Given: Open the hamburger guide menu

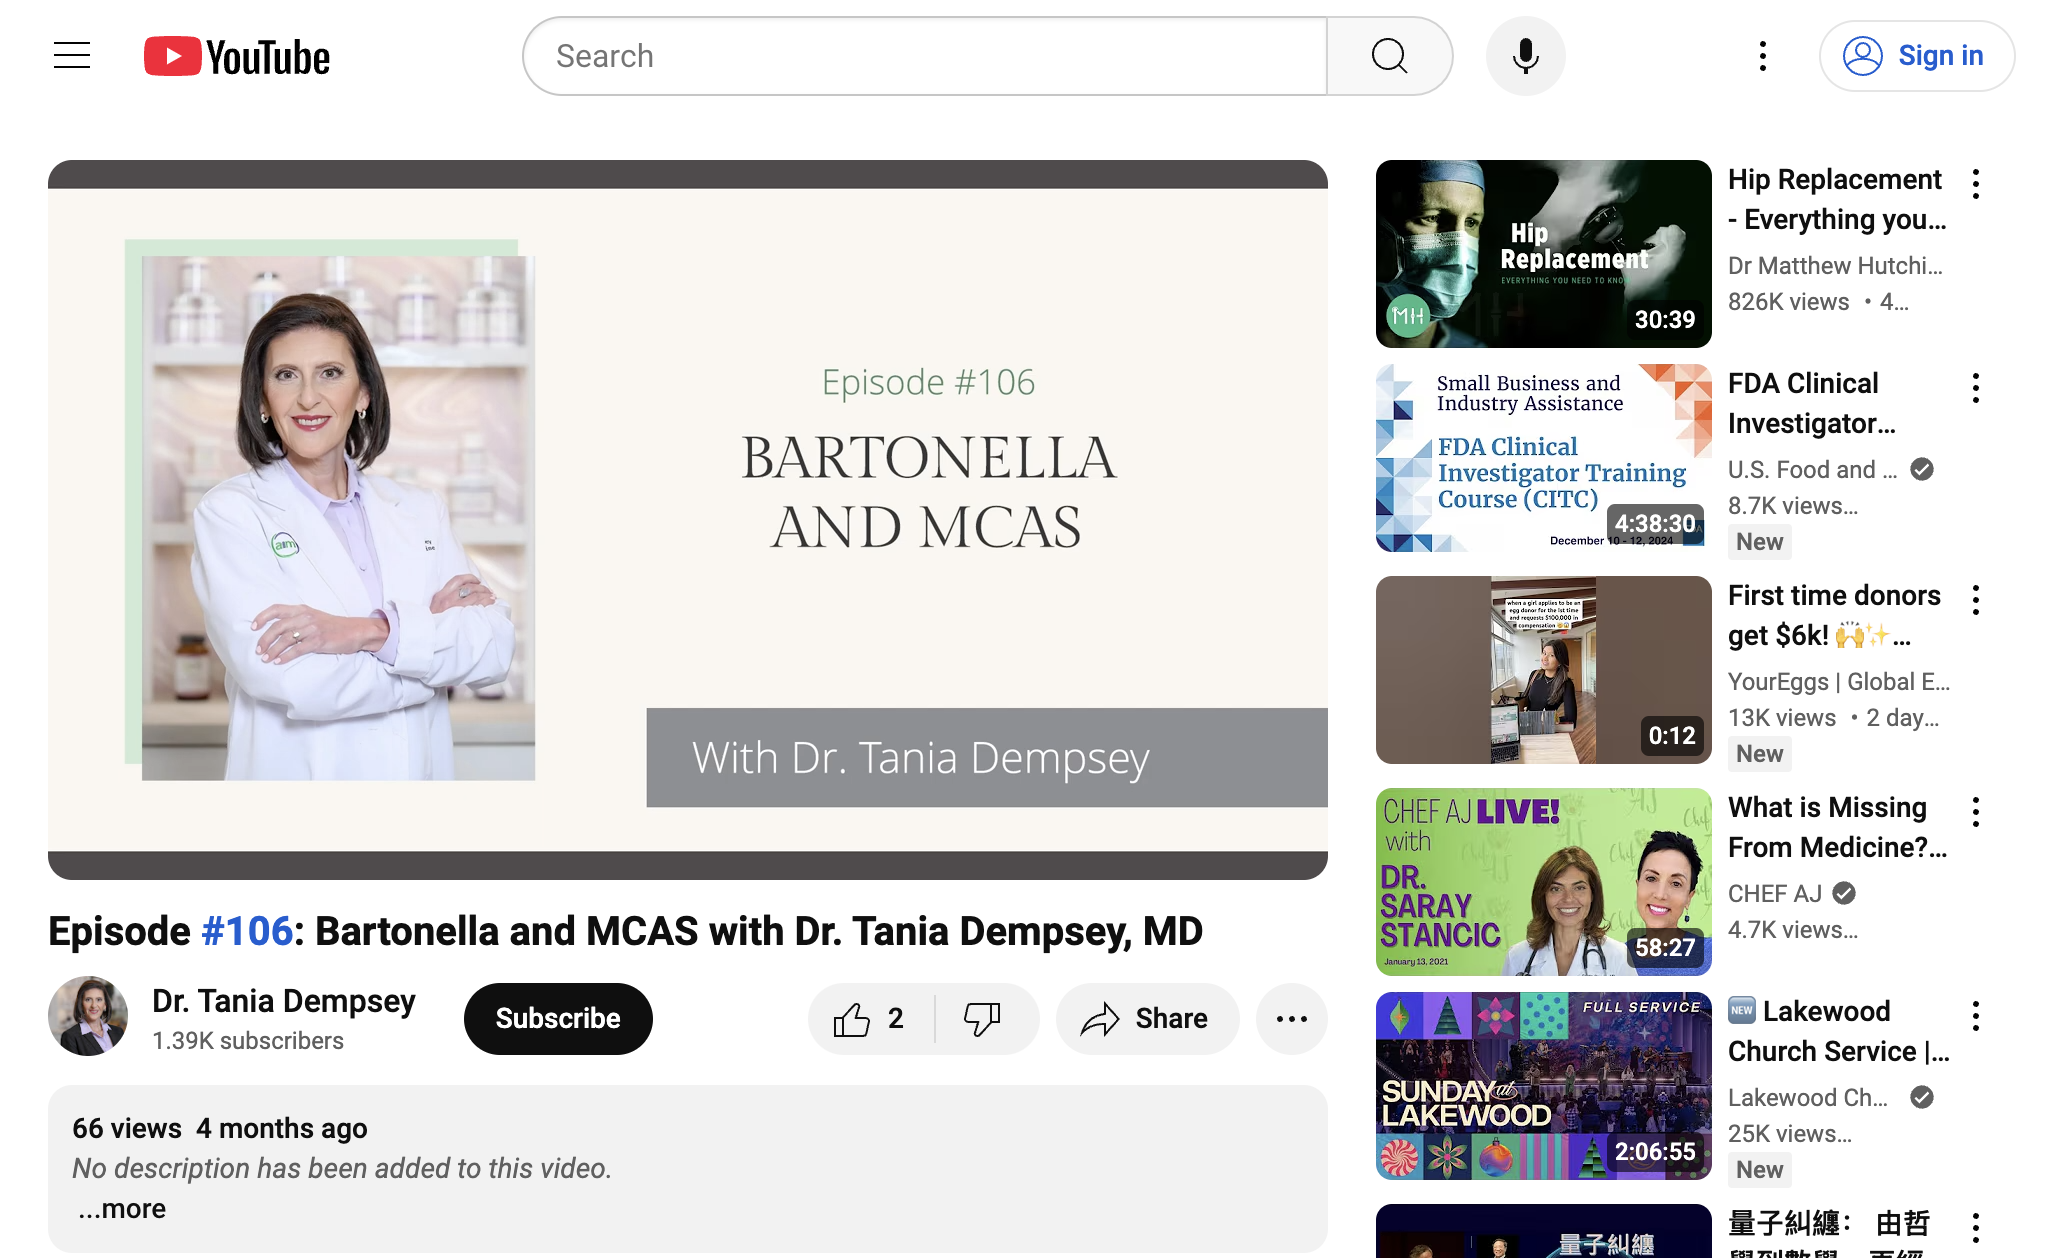Looking at the screenshot, I should (72, 56).
